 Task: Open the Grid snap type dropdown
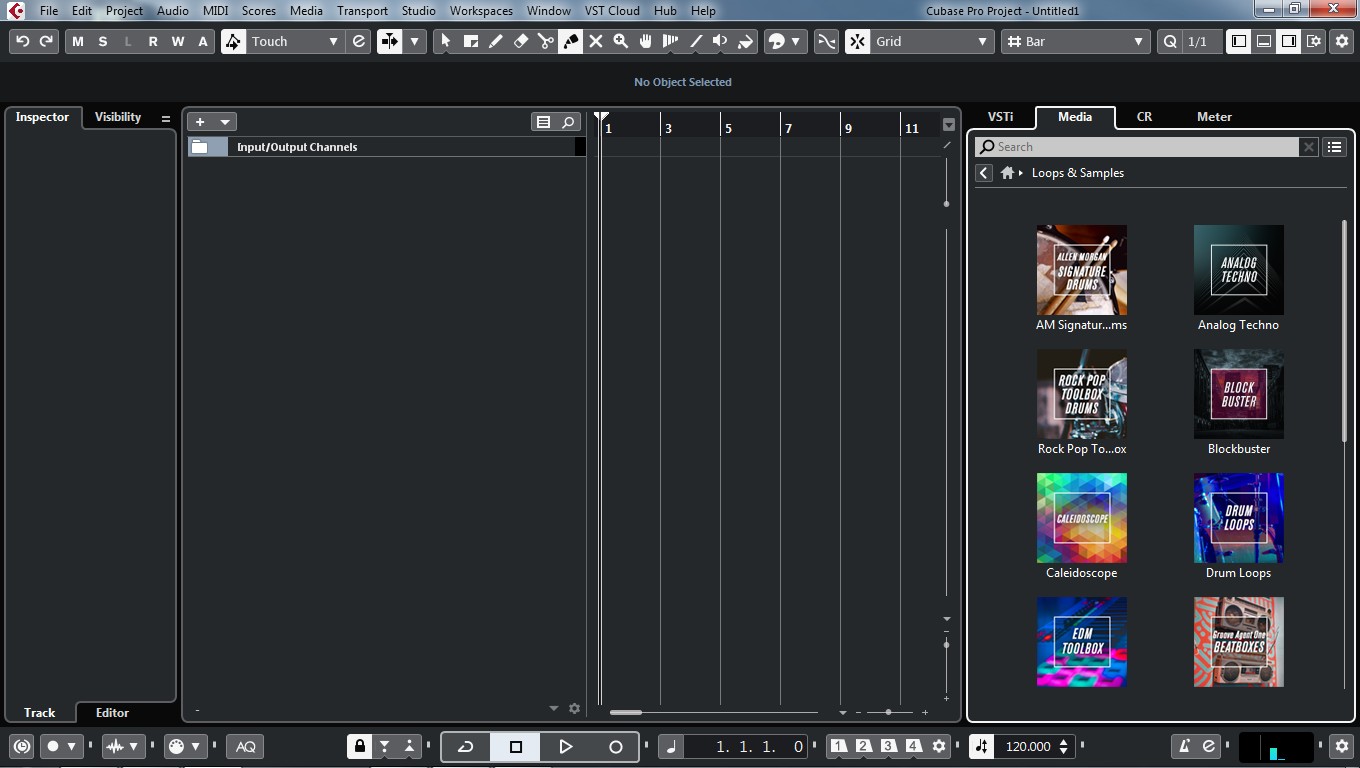point(932,41)
